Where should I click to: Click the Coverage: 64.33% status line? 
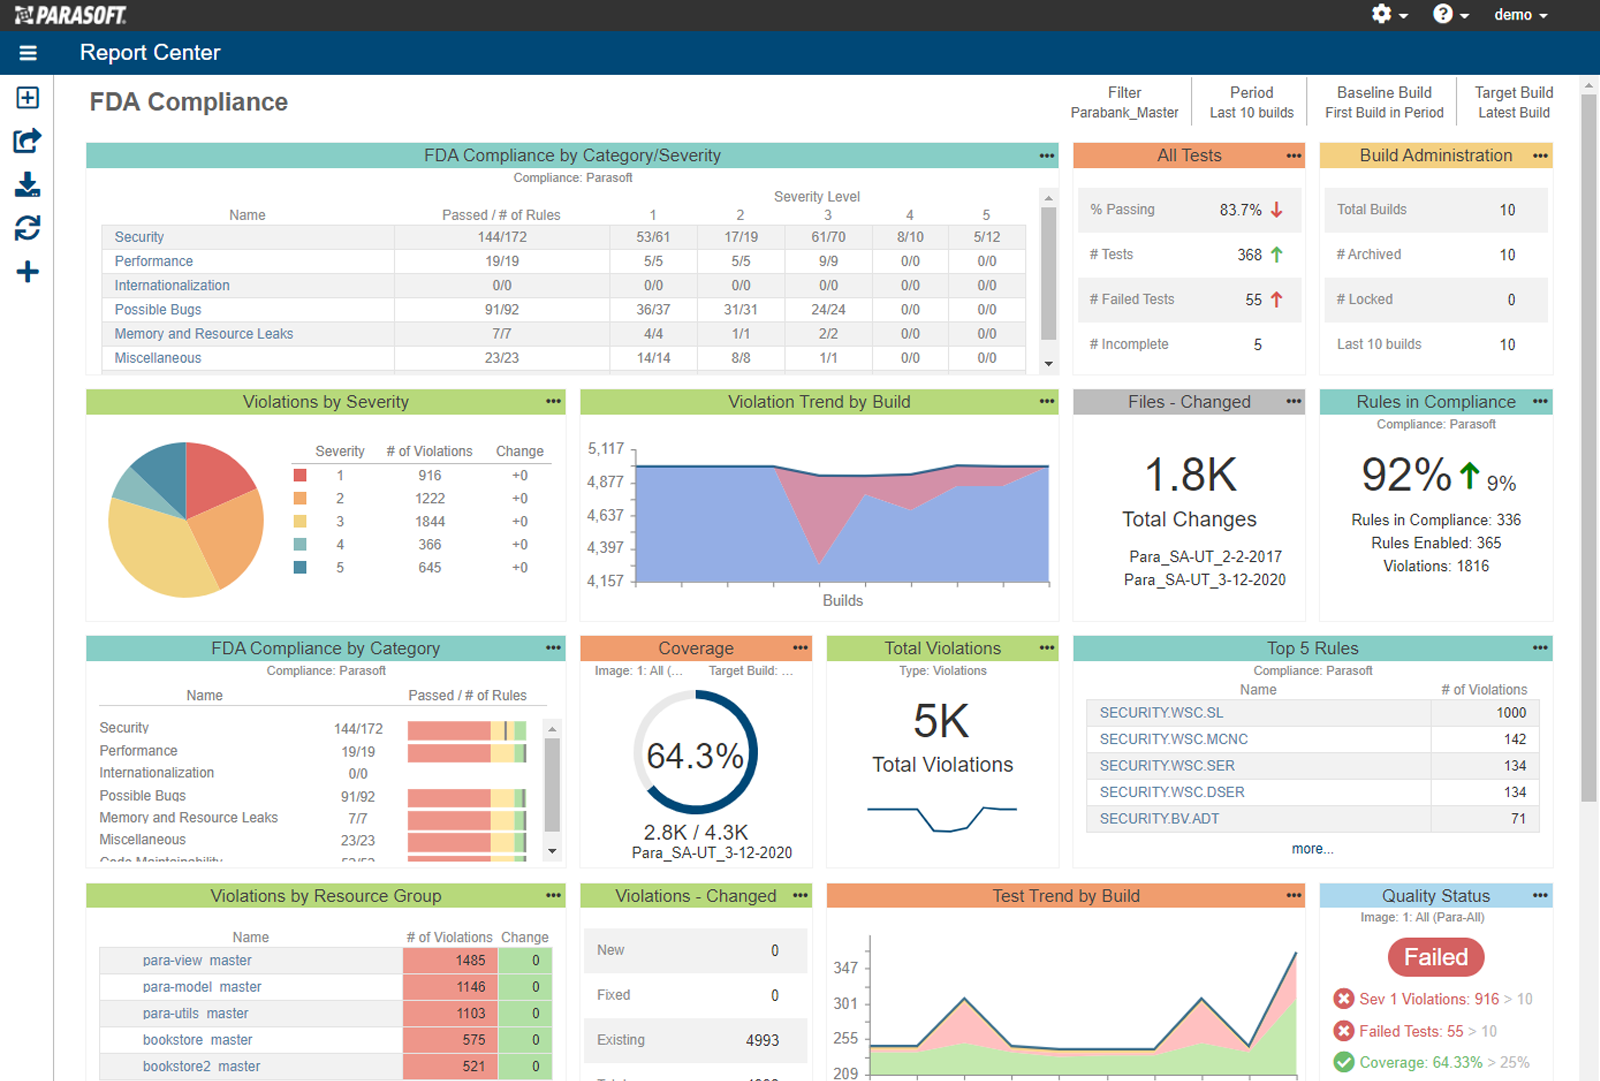(1431, 1062)
